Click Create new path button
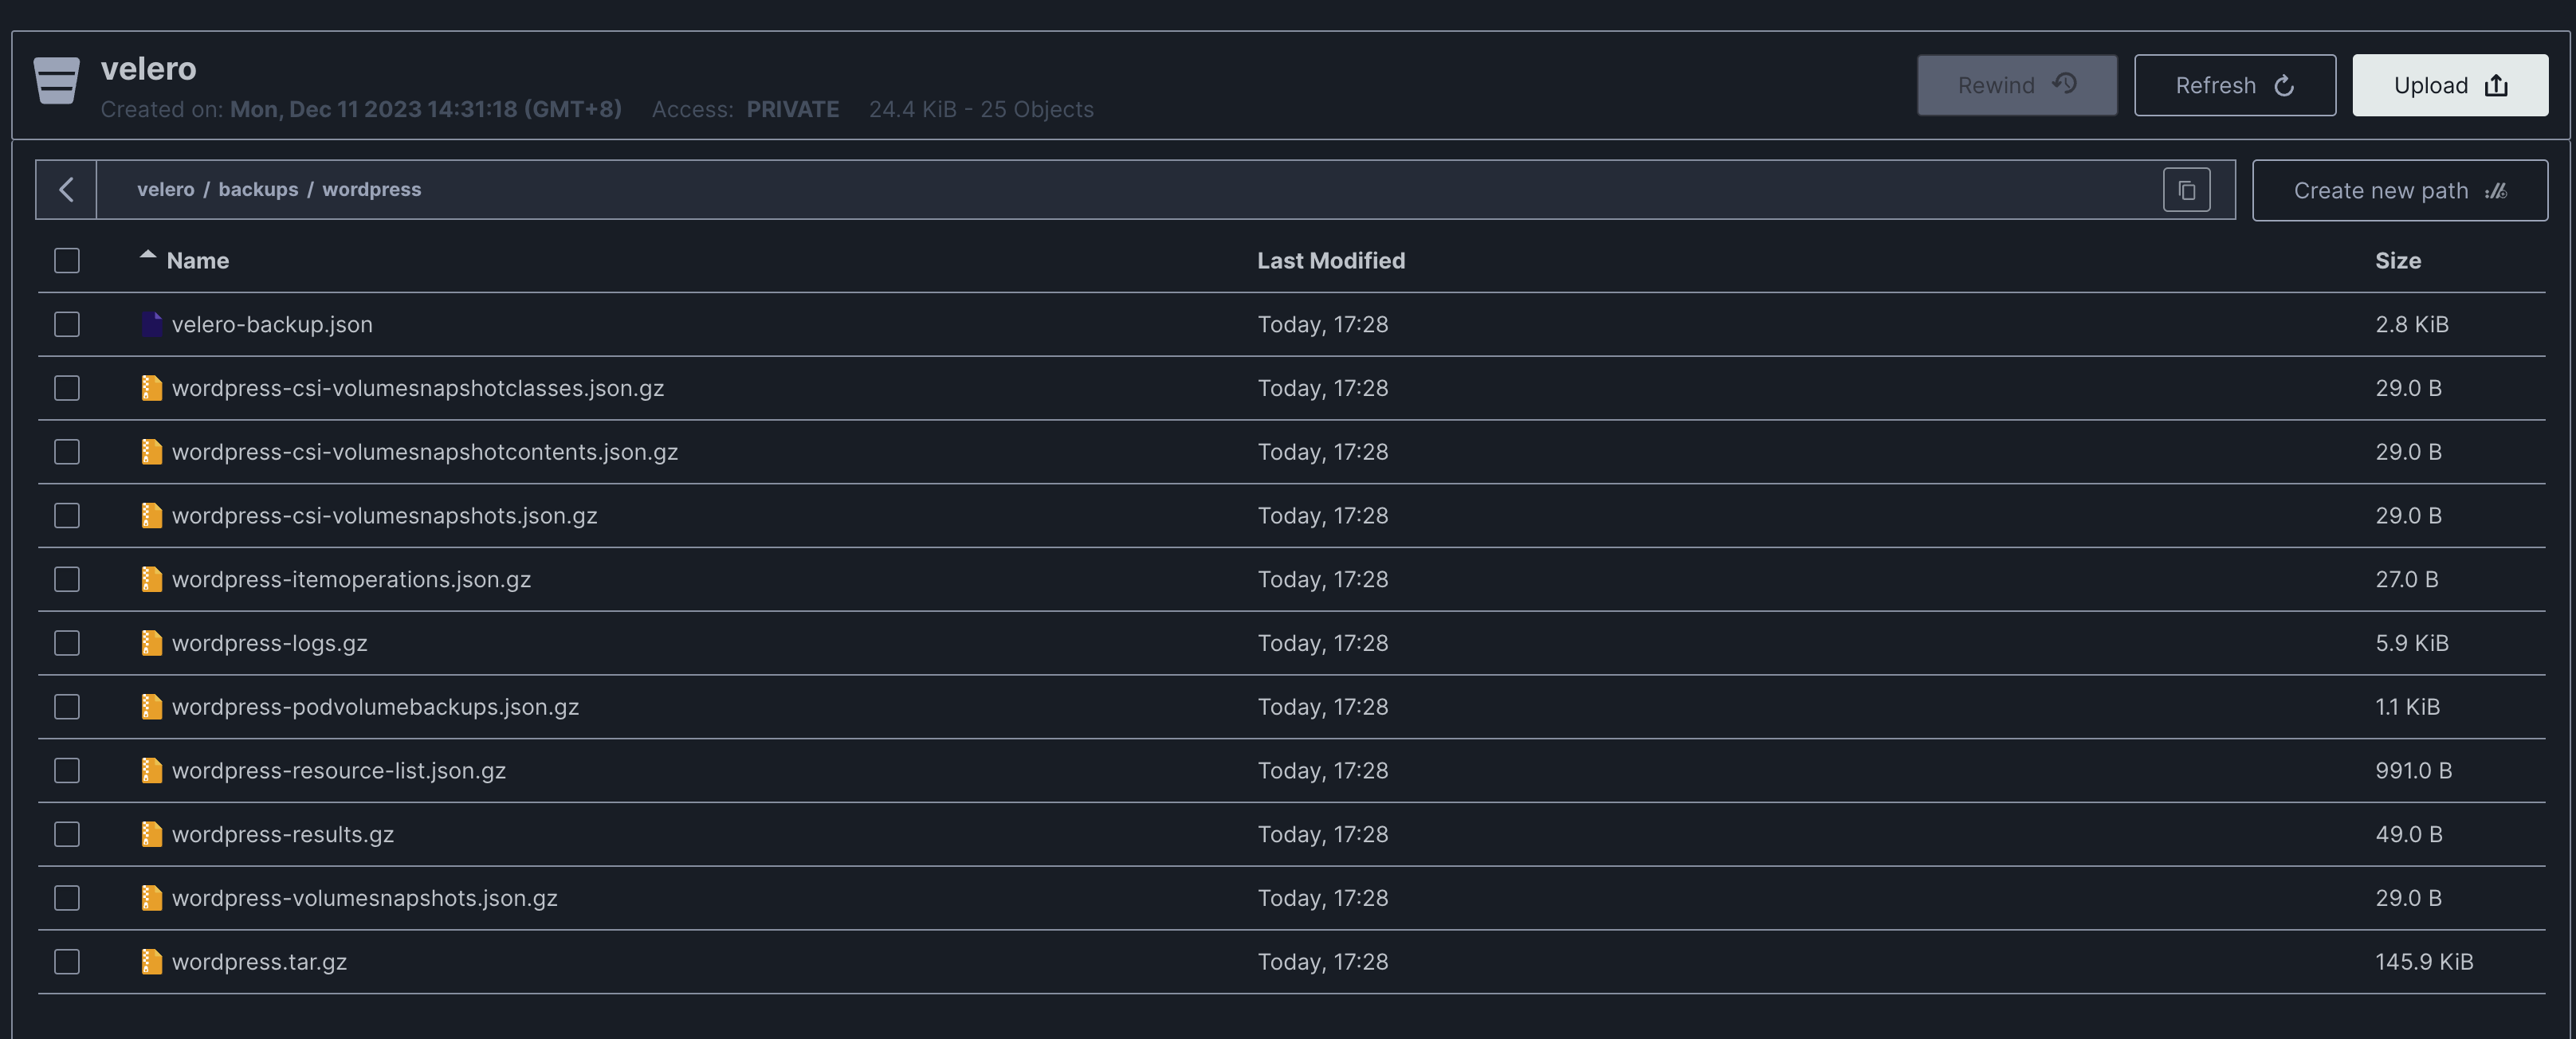The width and height of the screenshot is (2576, 1039). pos(2399,191)
